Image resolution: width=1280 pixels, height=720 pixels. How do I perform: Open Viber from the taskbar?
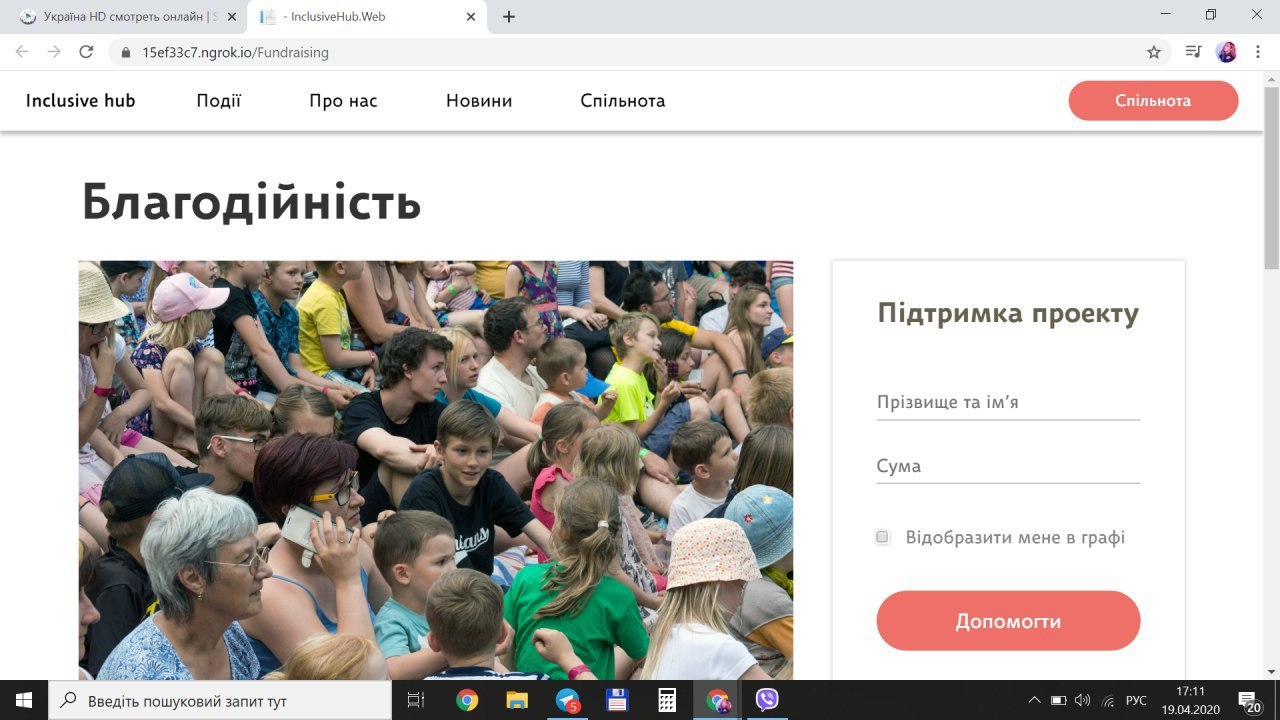tap(767, 701)
